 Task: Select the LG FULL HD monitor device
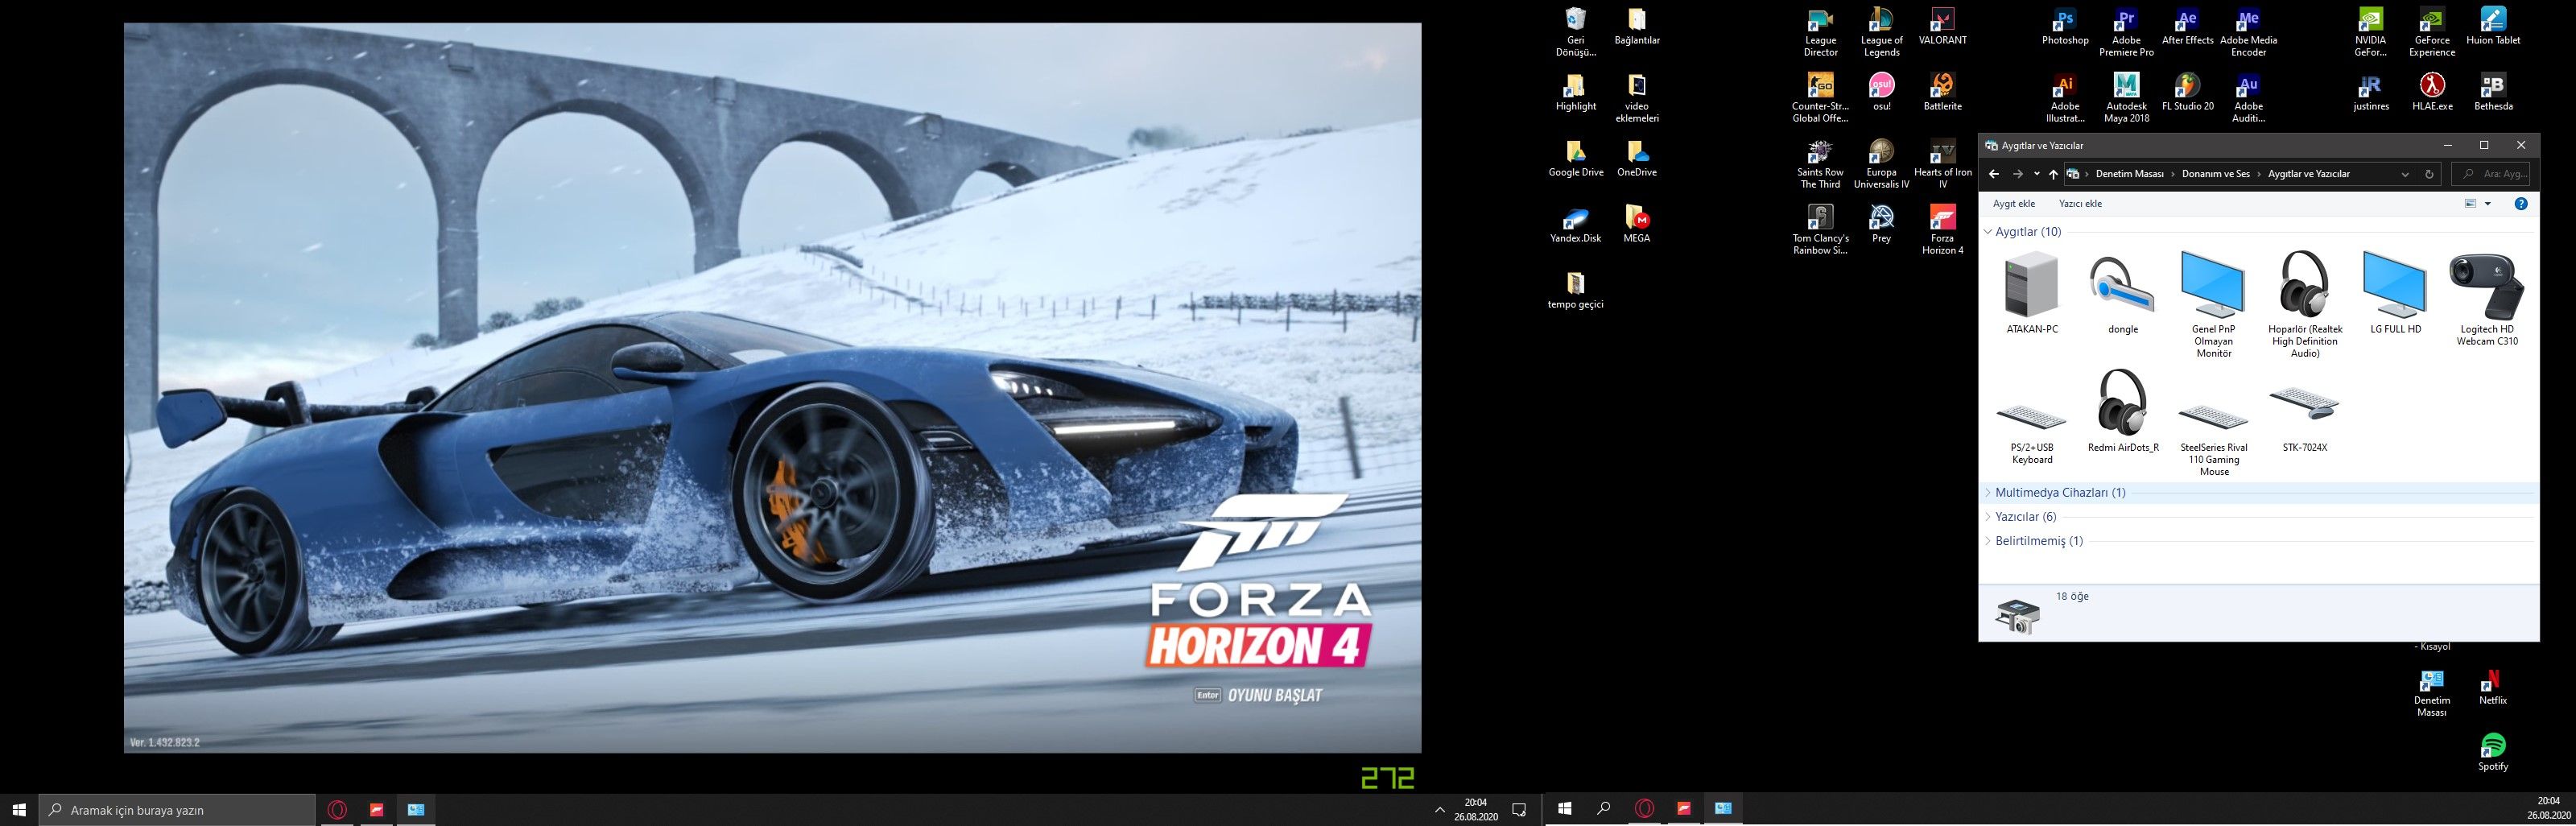tap(2395, 293)
